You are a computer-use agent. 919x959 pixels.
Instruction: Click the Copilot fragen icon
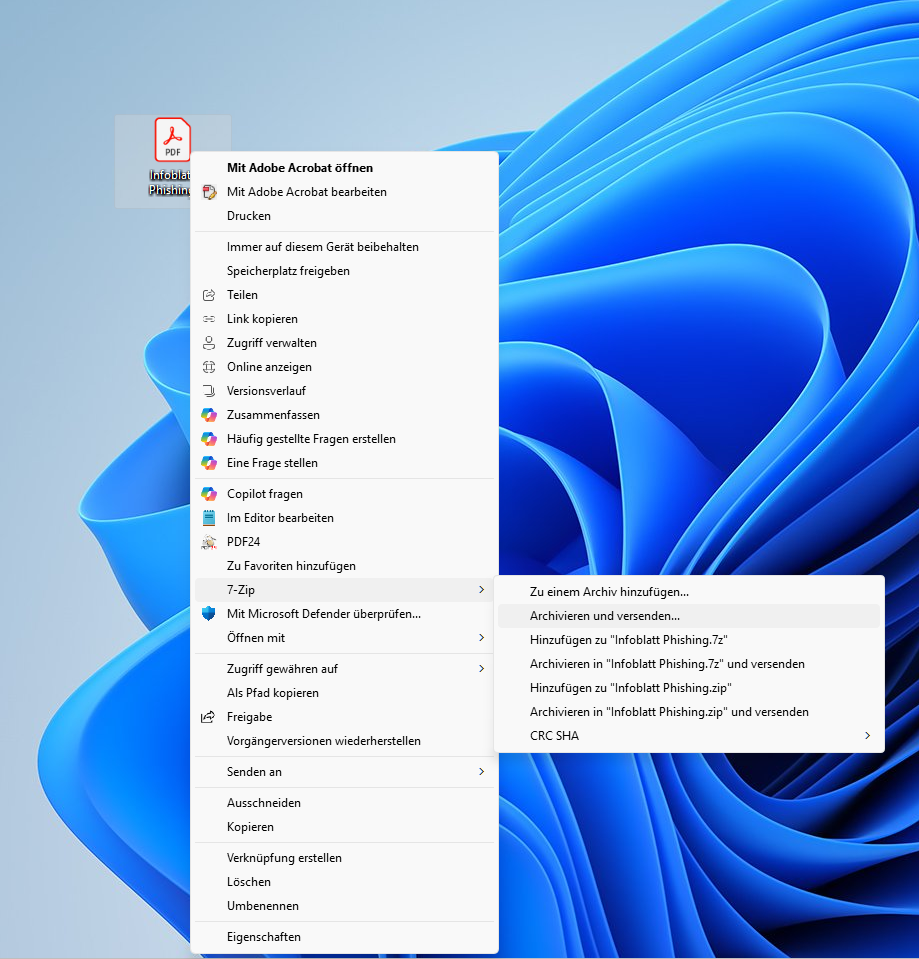coord(209,494)
